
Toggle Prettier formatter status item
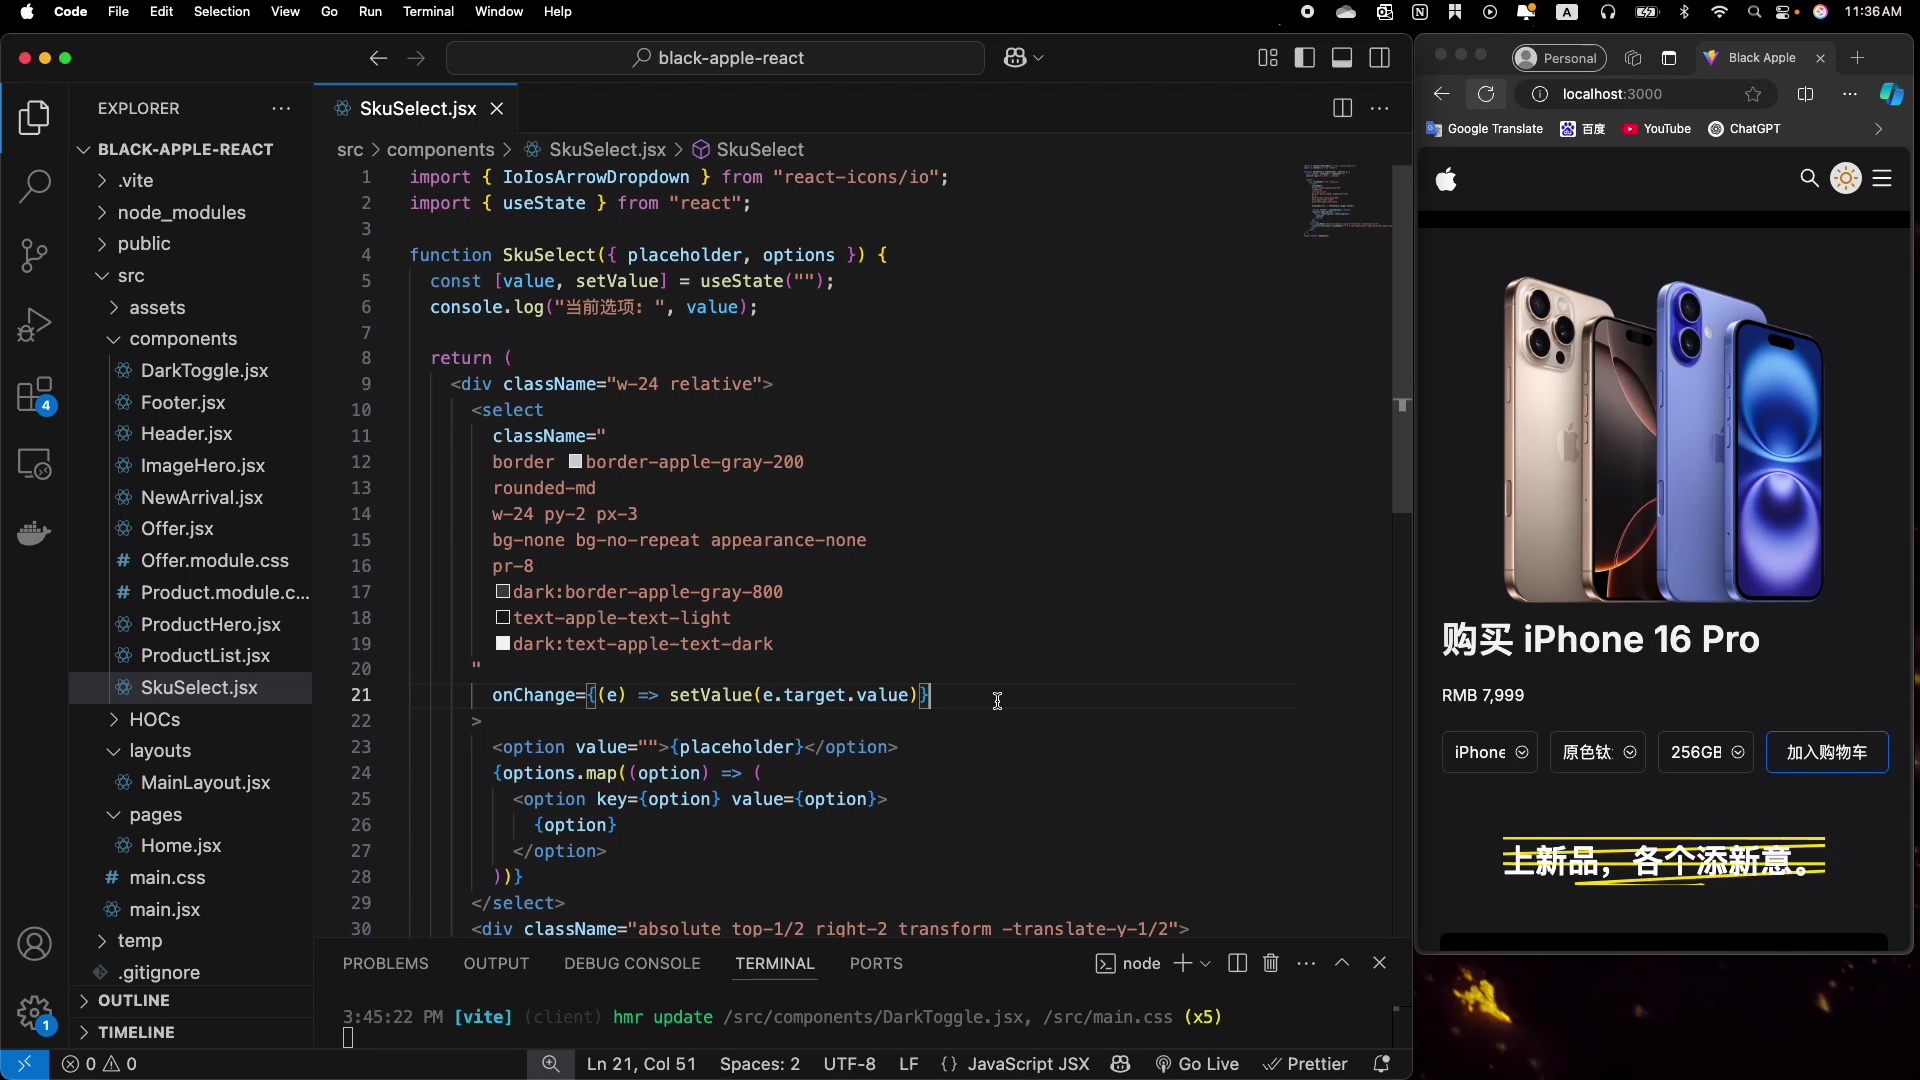click(x=1305, y=1064)
